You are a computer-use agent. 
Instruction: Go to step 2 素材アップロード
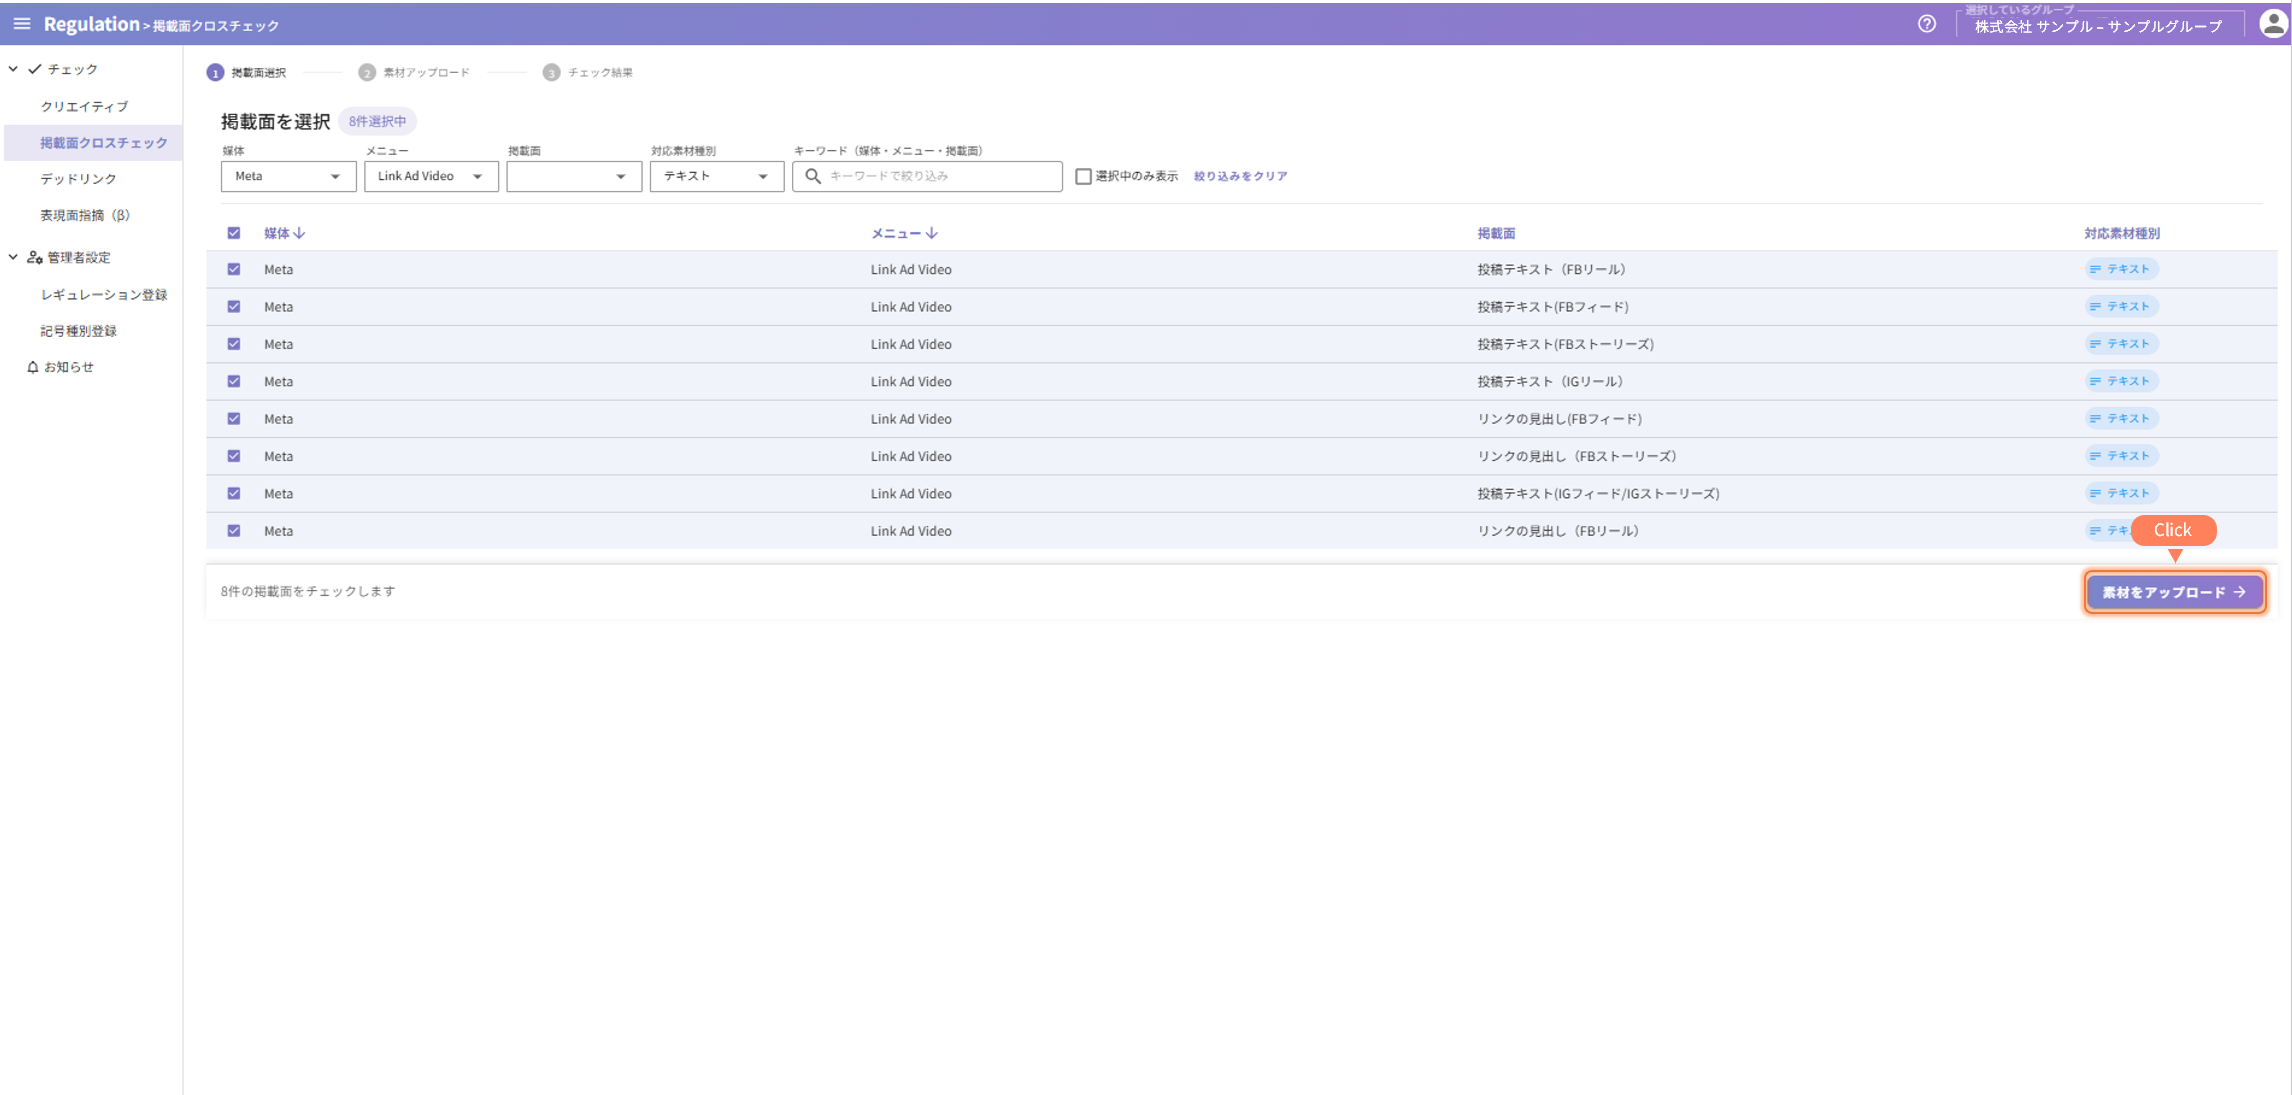(414, 72)
